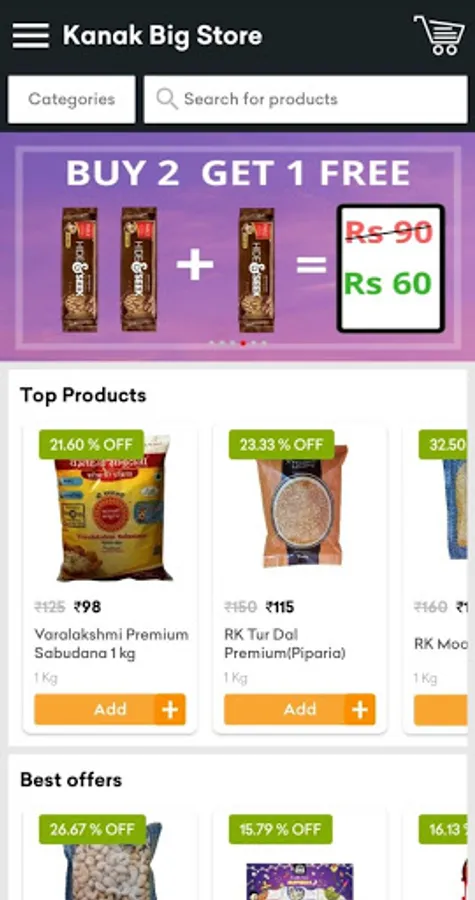Tap the Kanak Big Store title
The image size is (475, 900).
(162, 36)
